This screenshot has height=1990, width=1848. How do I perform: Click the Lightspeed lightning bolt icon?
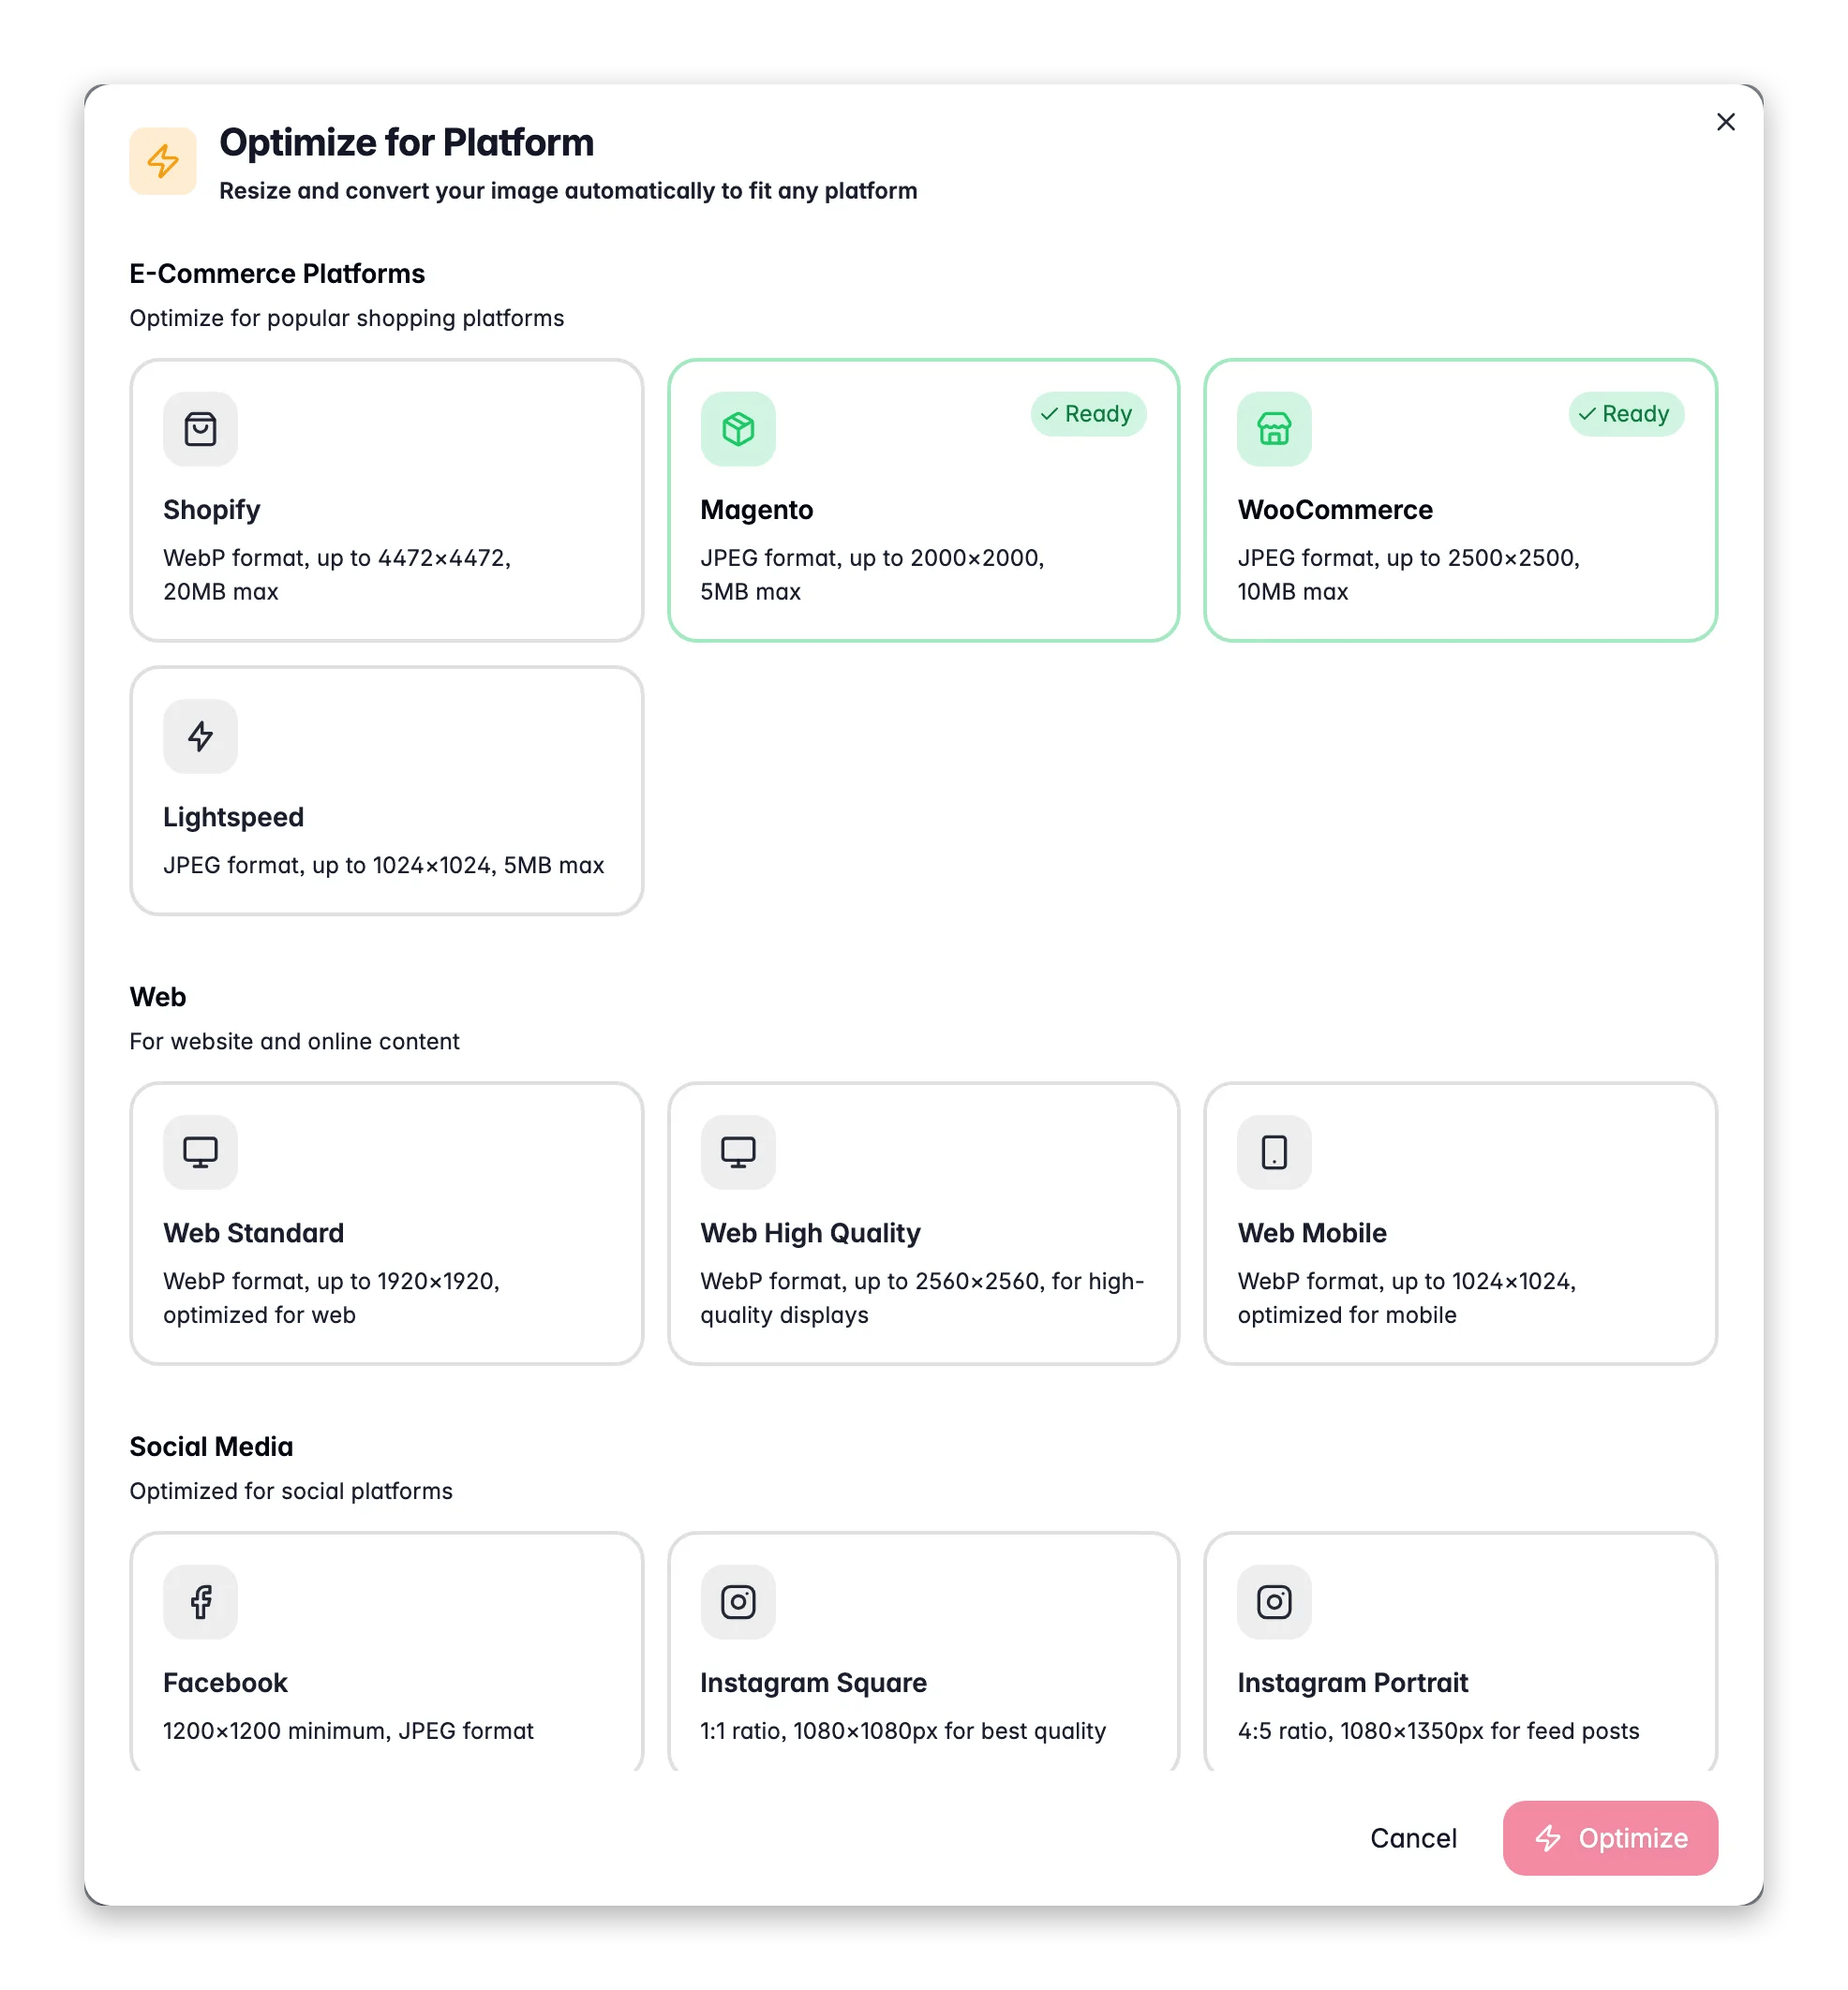pos(200,736)
